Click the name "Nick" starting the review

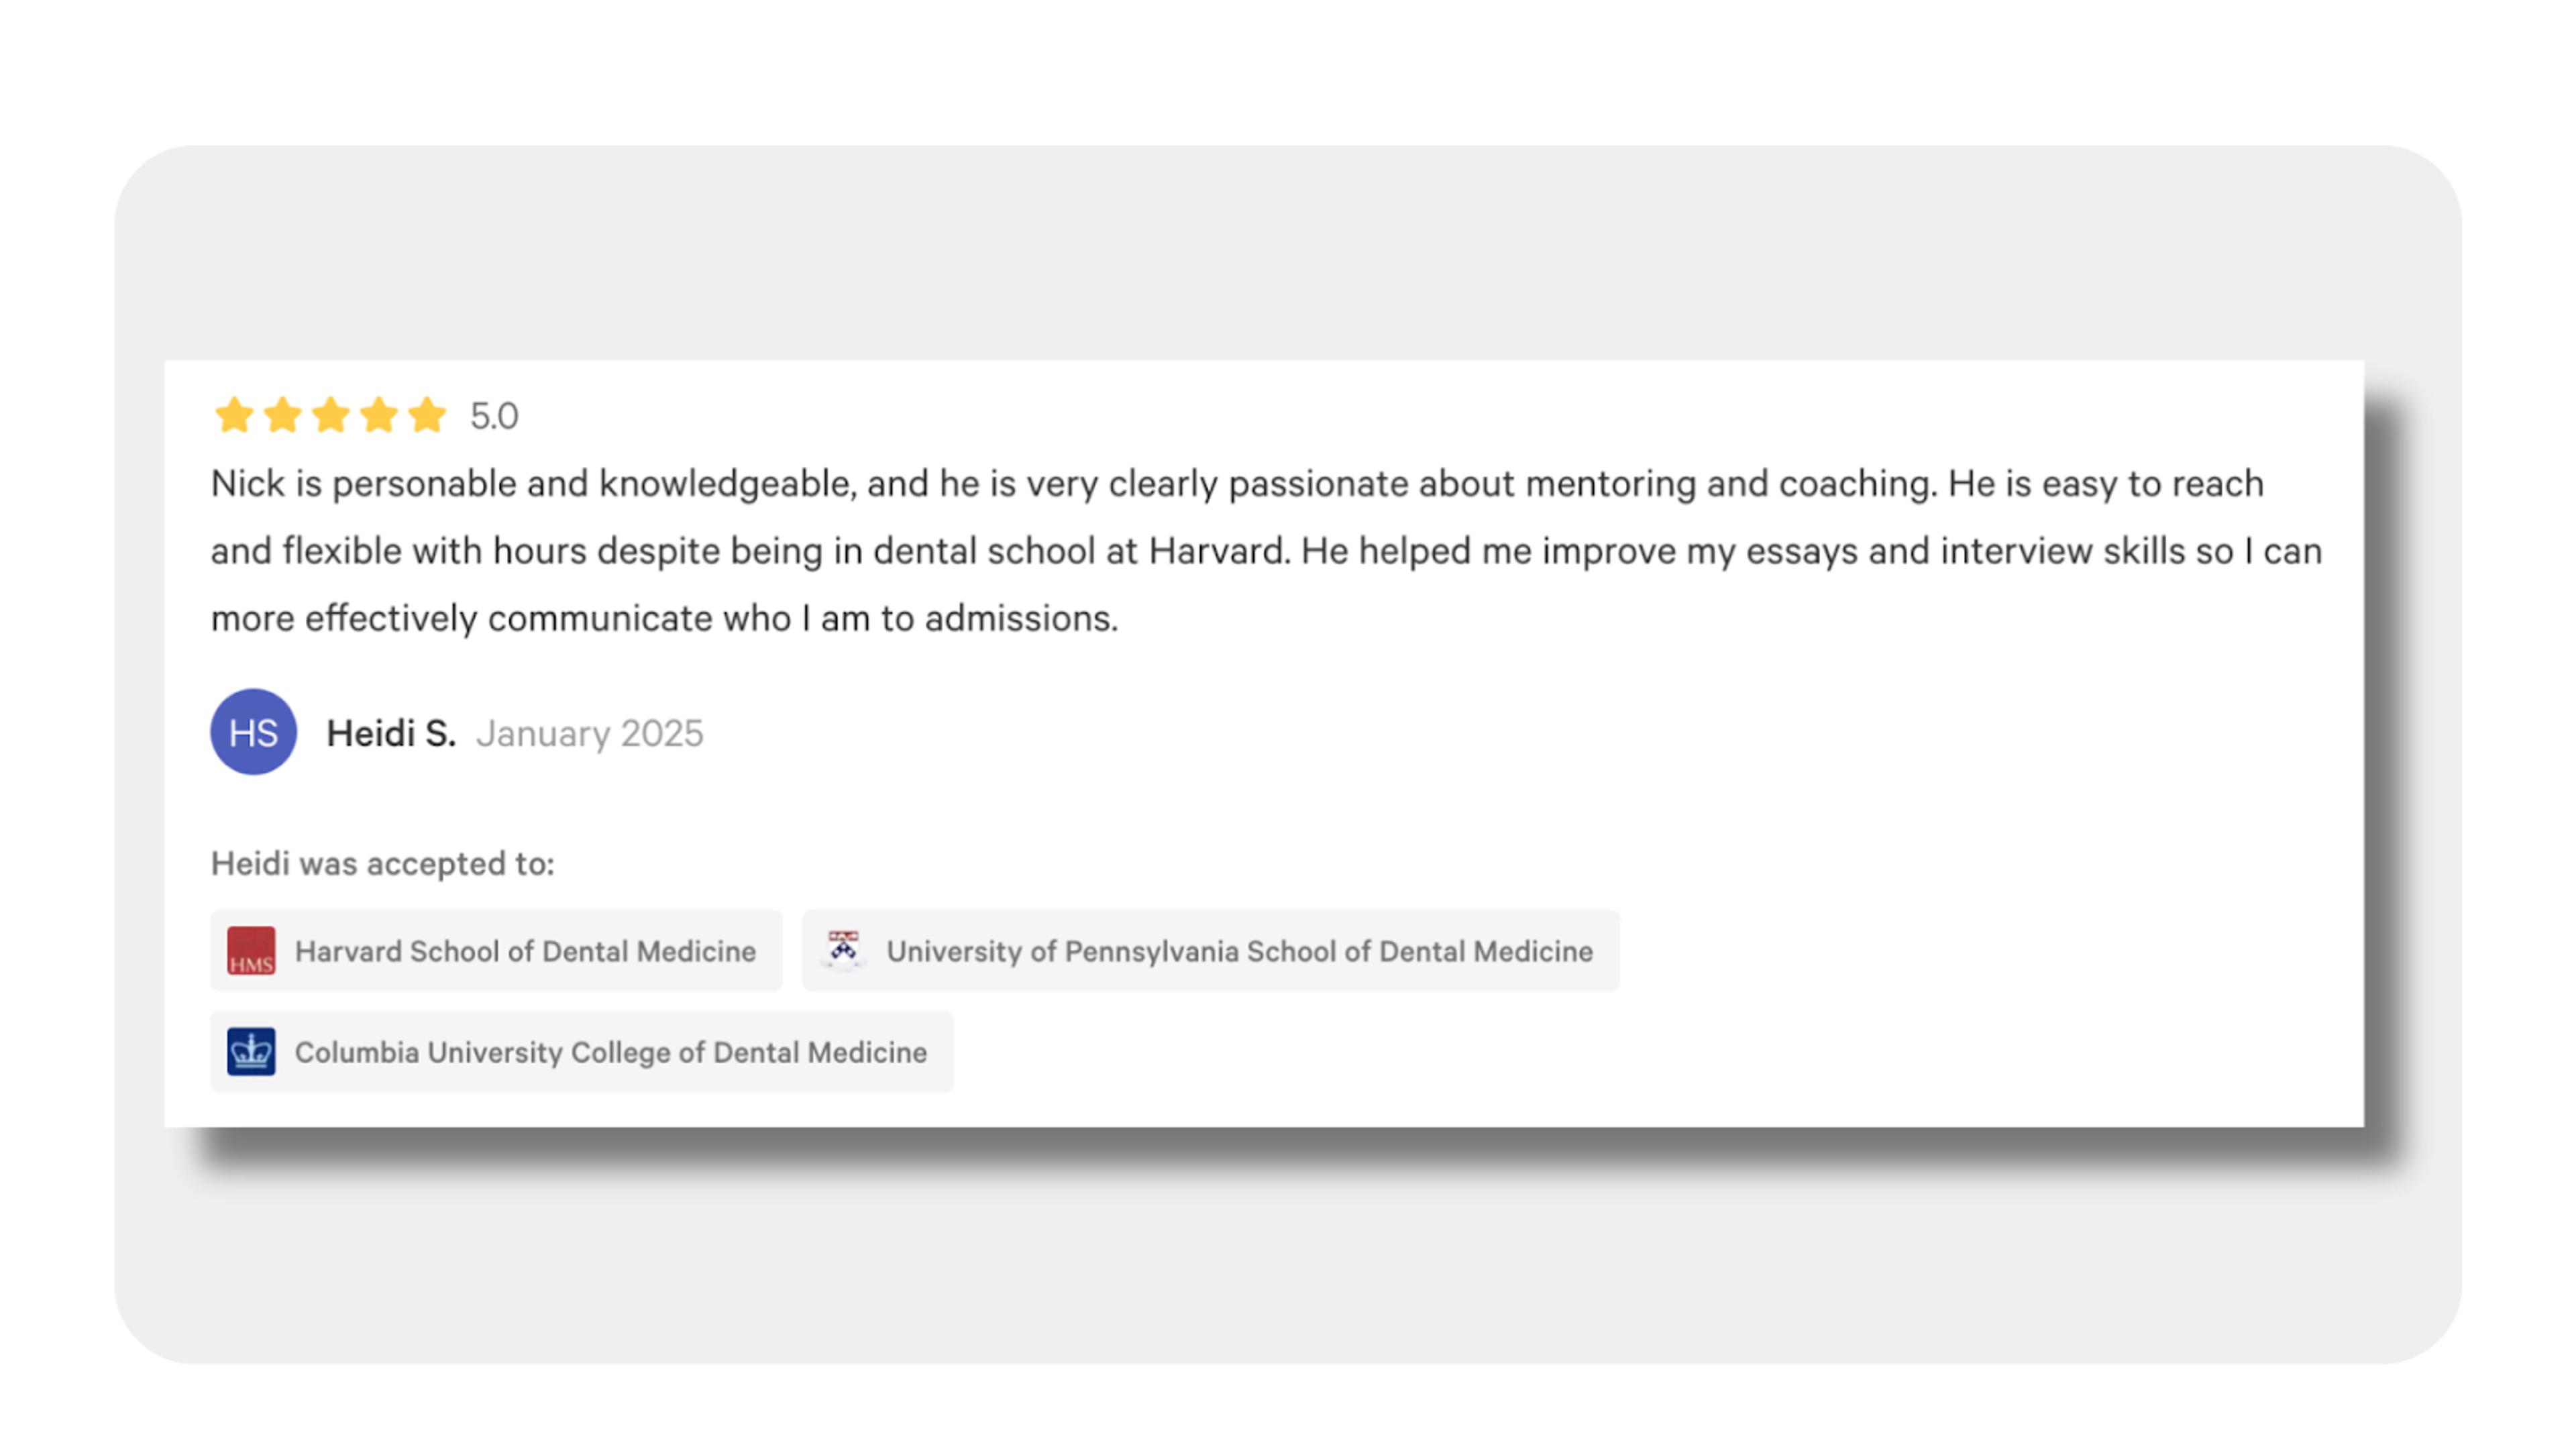248,484
